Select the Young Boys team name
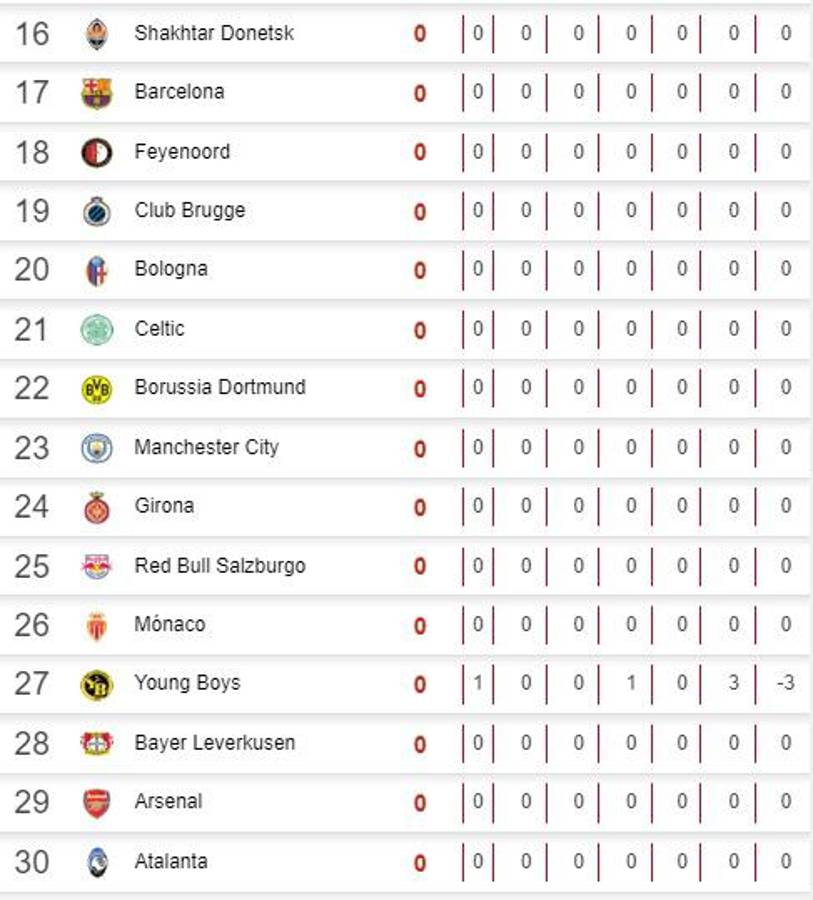This screenshot has height=900, width=813. point(187,684)
